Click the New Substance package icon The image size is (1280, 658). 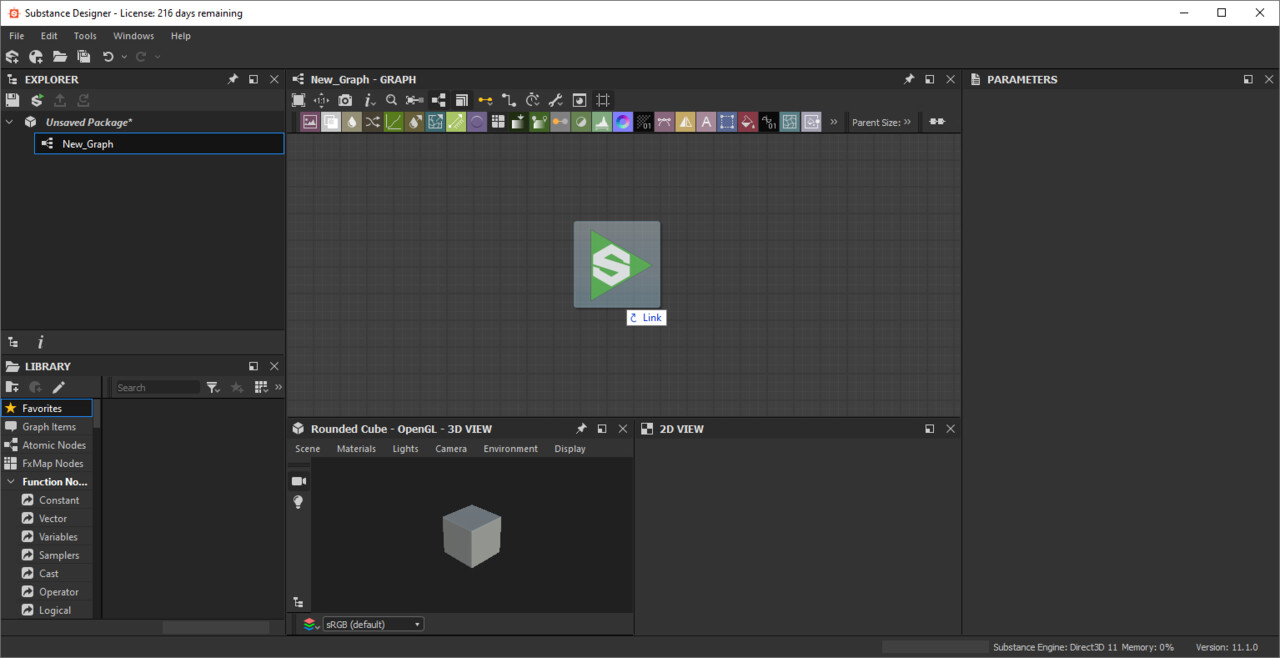[12, 57]
